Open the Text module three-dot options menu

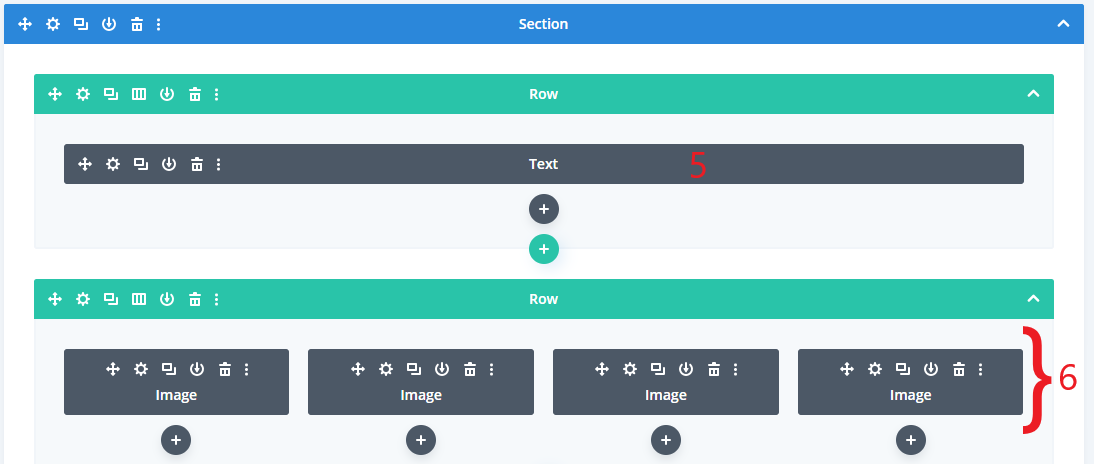[x=218, y=164]
